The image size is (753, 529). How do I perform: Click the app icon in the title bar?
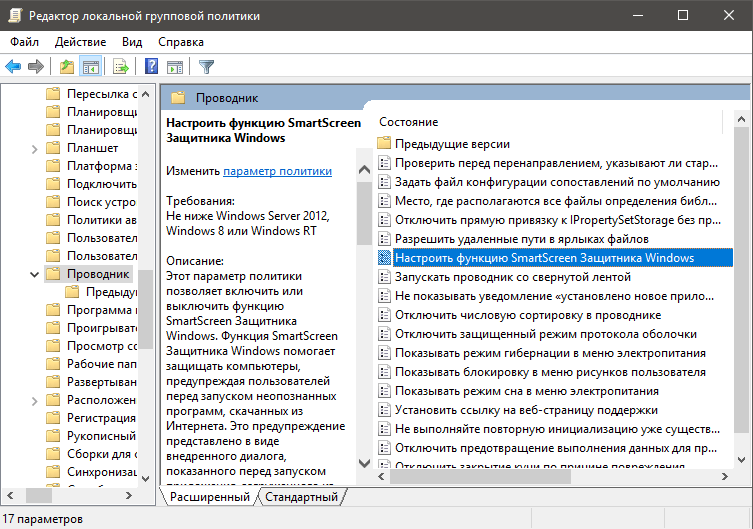[x=15, y=15]
